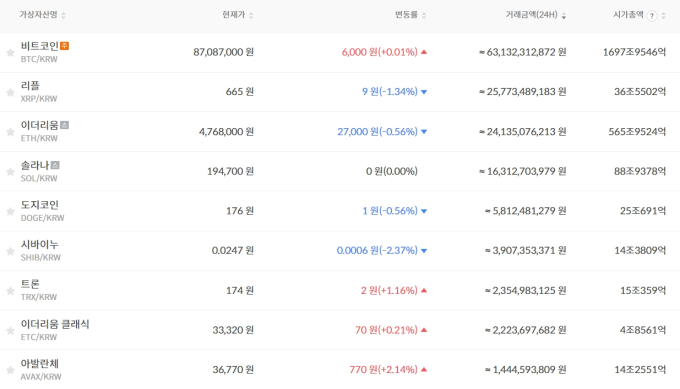Click the AVAX/KRW pair label
The height and width of the screenshot is (389, 680).
coord(41,377)
